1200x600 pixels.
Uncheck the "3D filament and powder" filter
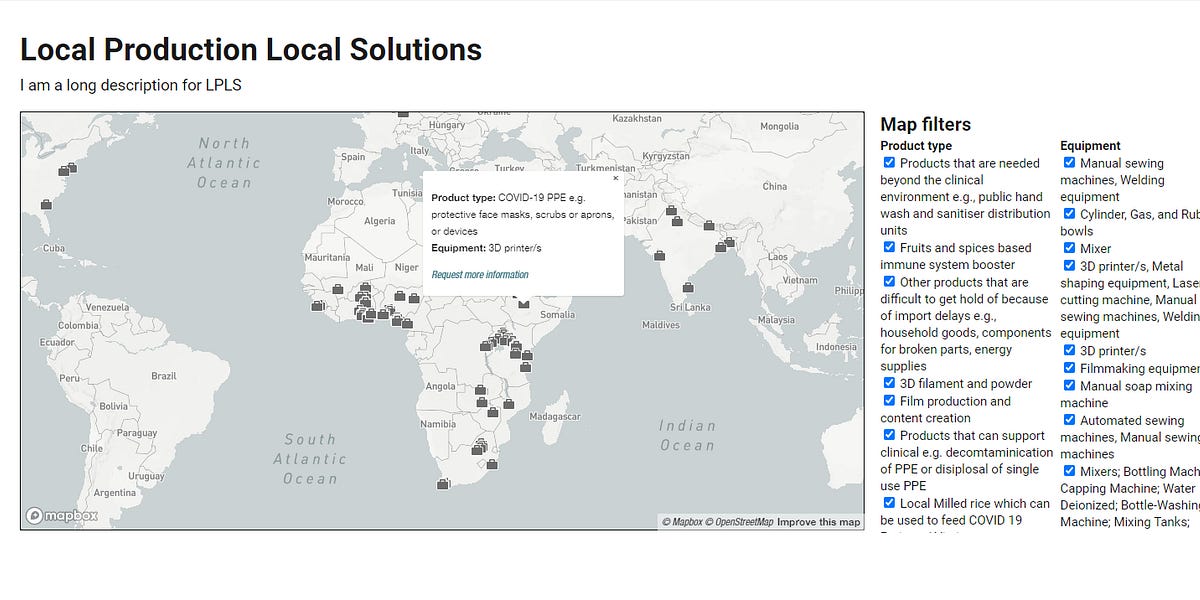889,383
